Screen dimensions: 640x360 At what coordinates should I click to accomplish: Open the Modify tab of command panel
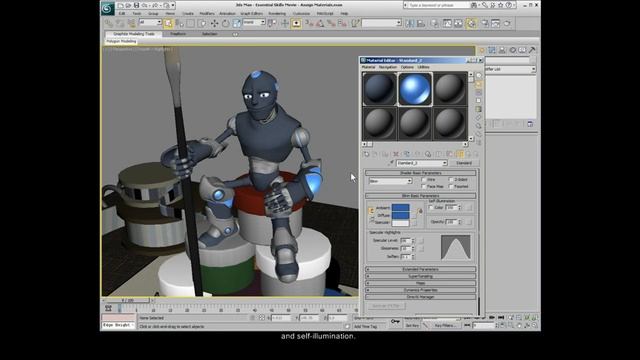[492, 50]
